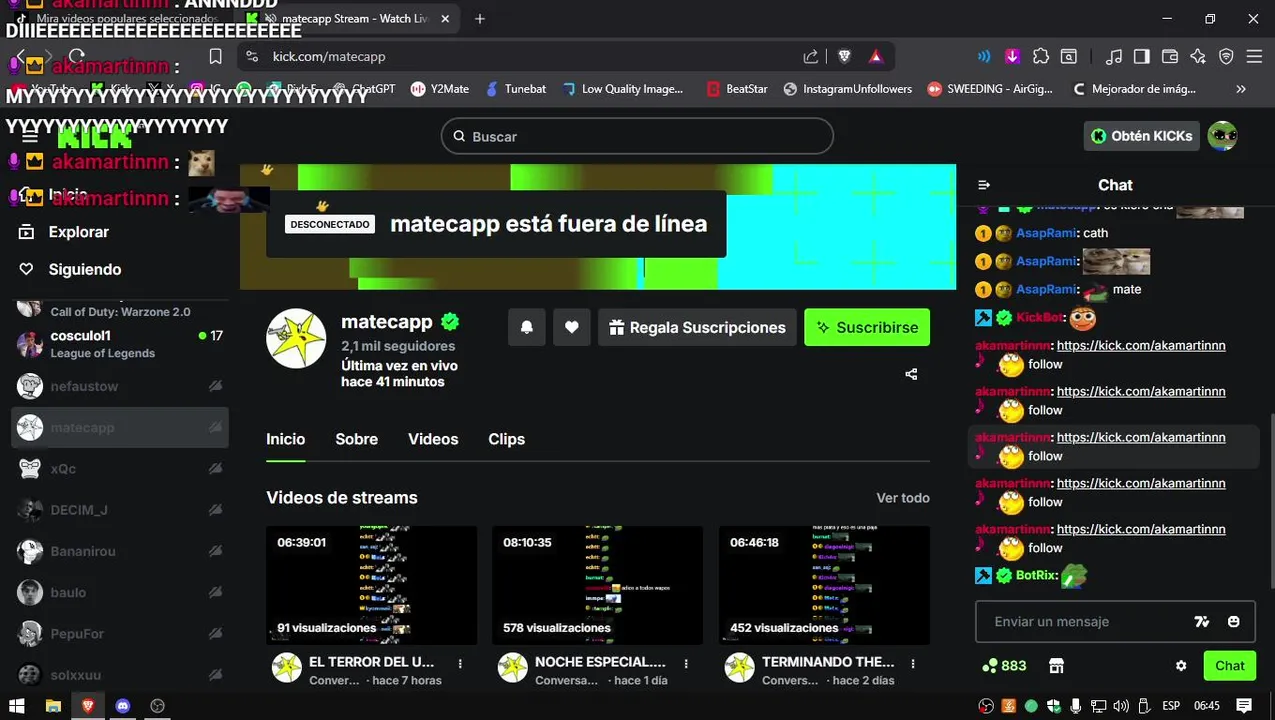Select PepuFor channel in sidebar
Viewport: 1275px width, 720px height.
pyautogui.click(x=120, y=633)
